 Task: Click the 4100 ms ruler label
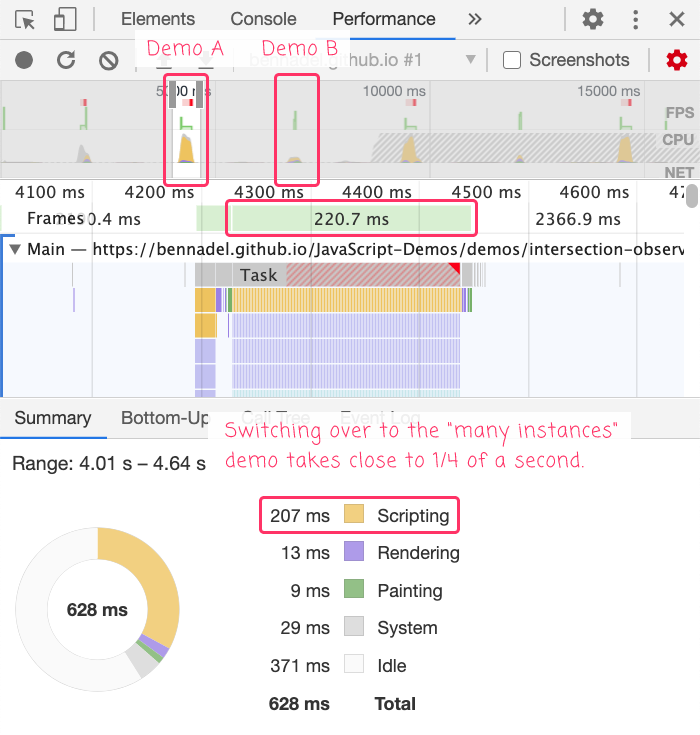click(50, 192)
